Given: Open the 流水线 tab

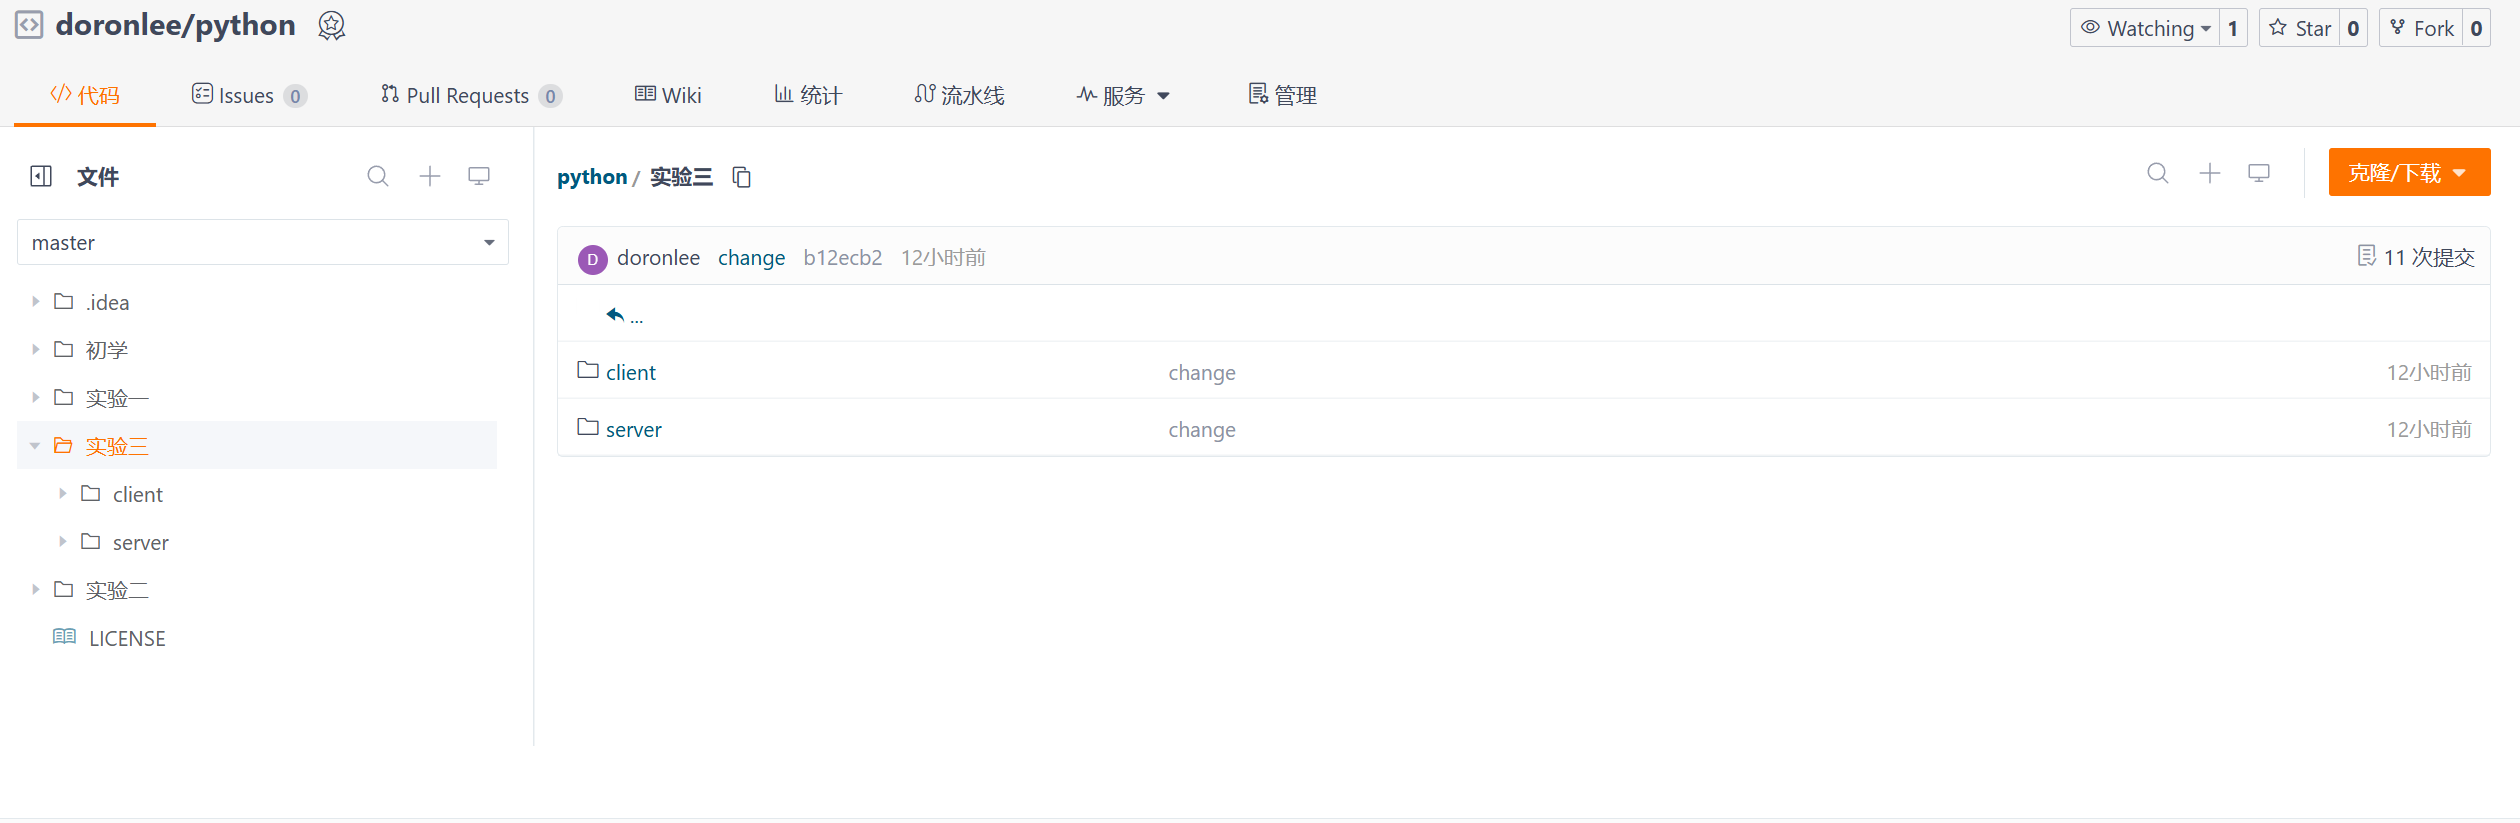Looking at the screenshot, I should [x=959, y=95].
